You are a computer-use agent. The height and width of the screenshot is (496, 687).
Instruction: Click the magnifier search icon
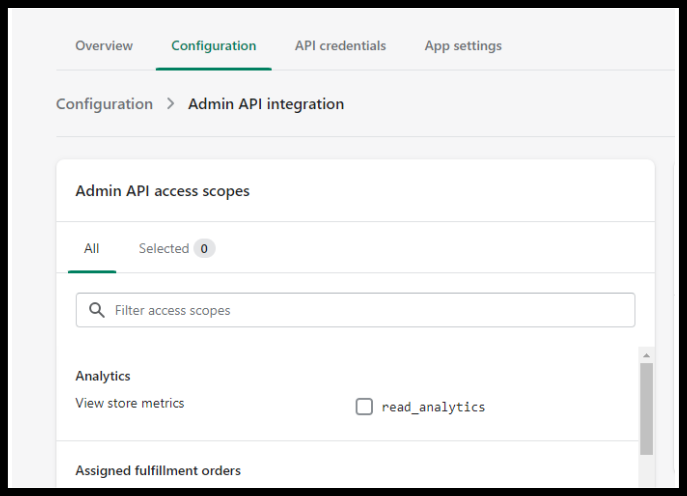point(97,310)
